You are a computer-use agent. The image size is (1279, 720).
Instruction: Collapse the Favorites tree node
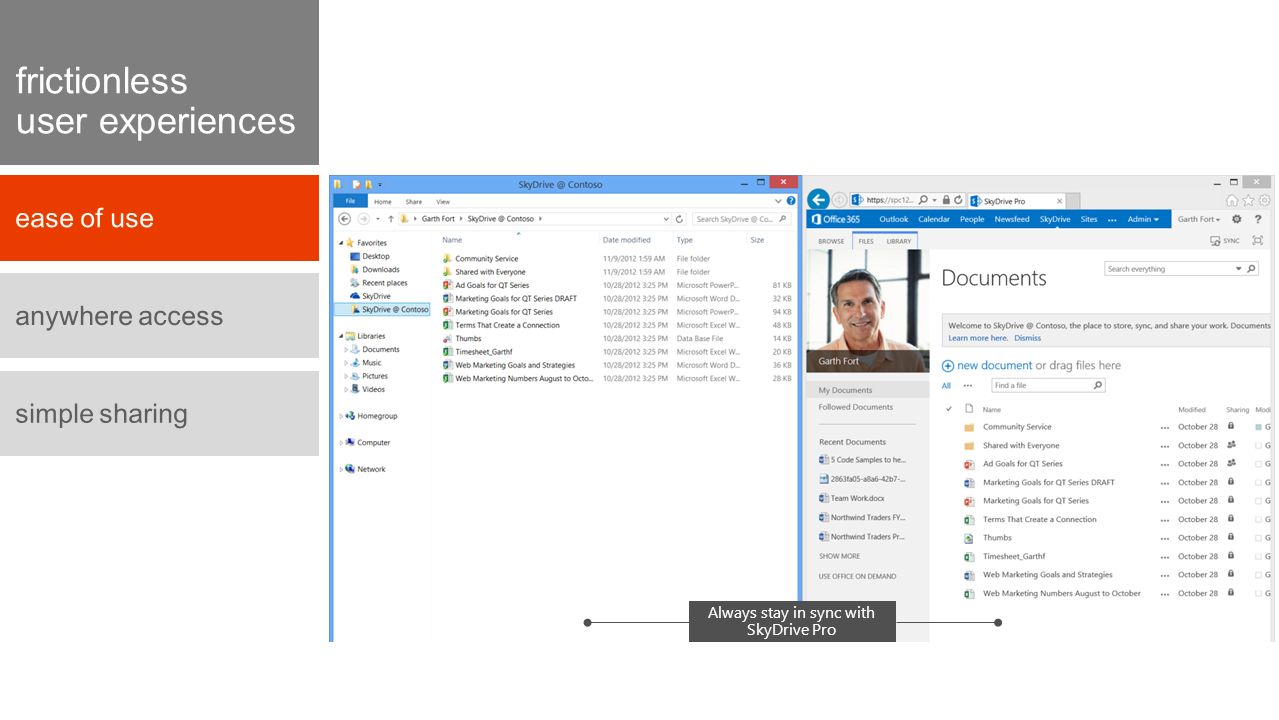click(341, 243)
